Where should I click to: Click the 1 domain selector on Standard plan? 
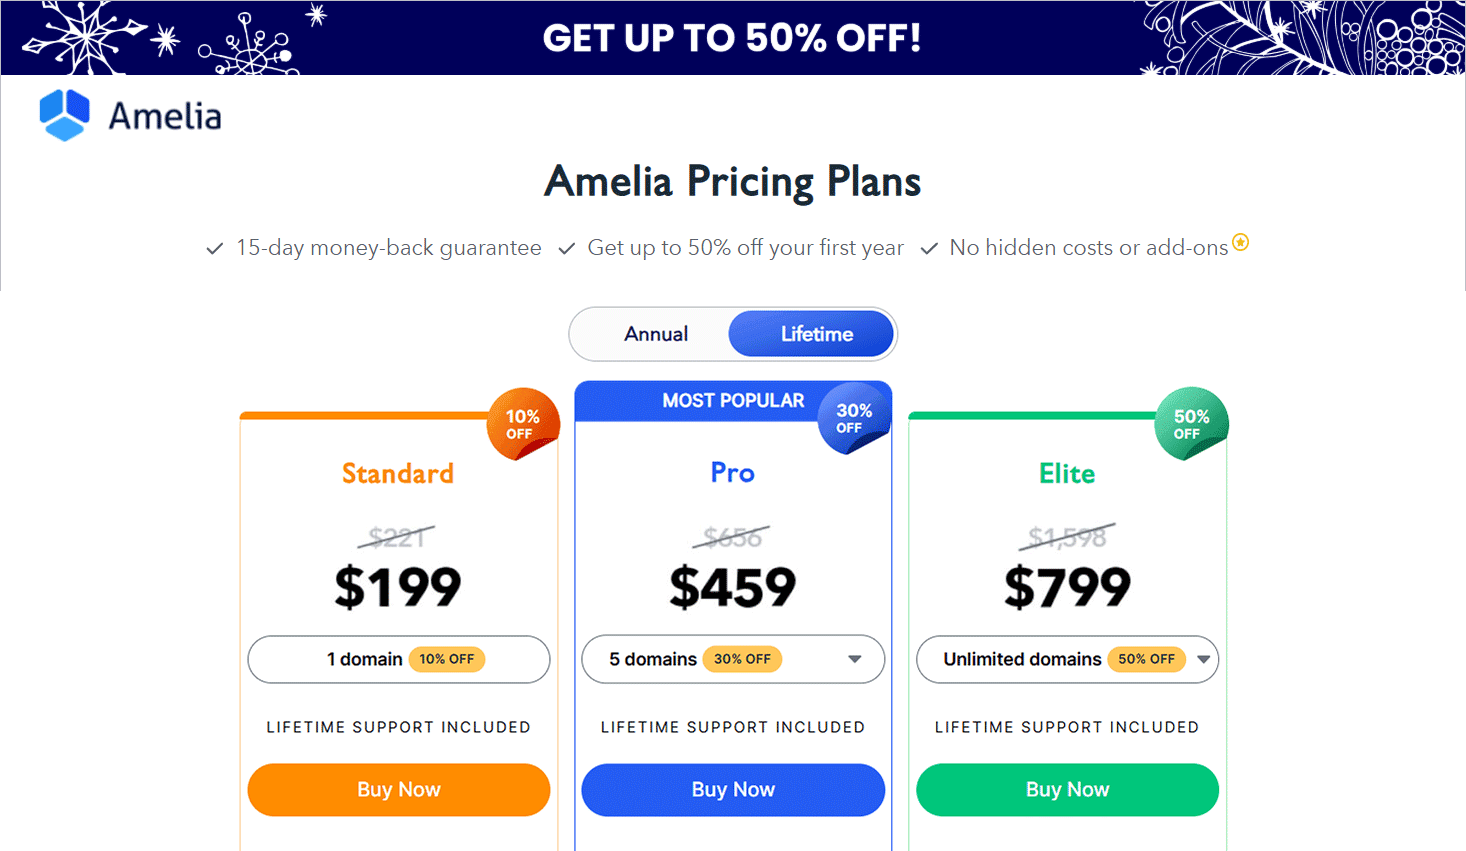pyautogui.click(x=398, y=659)
